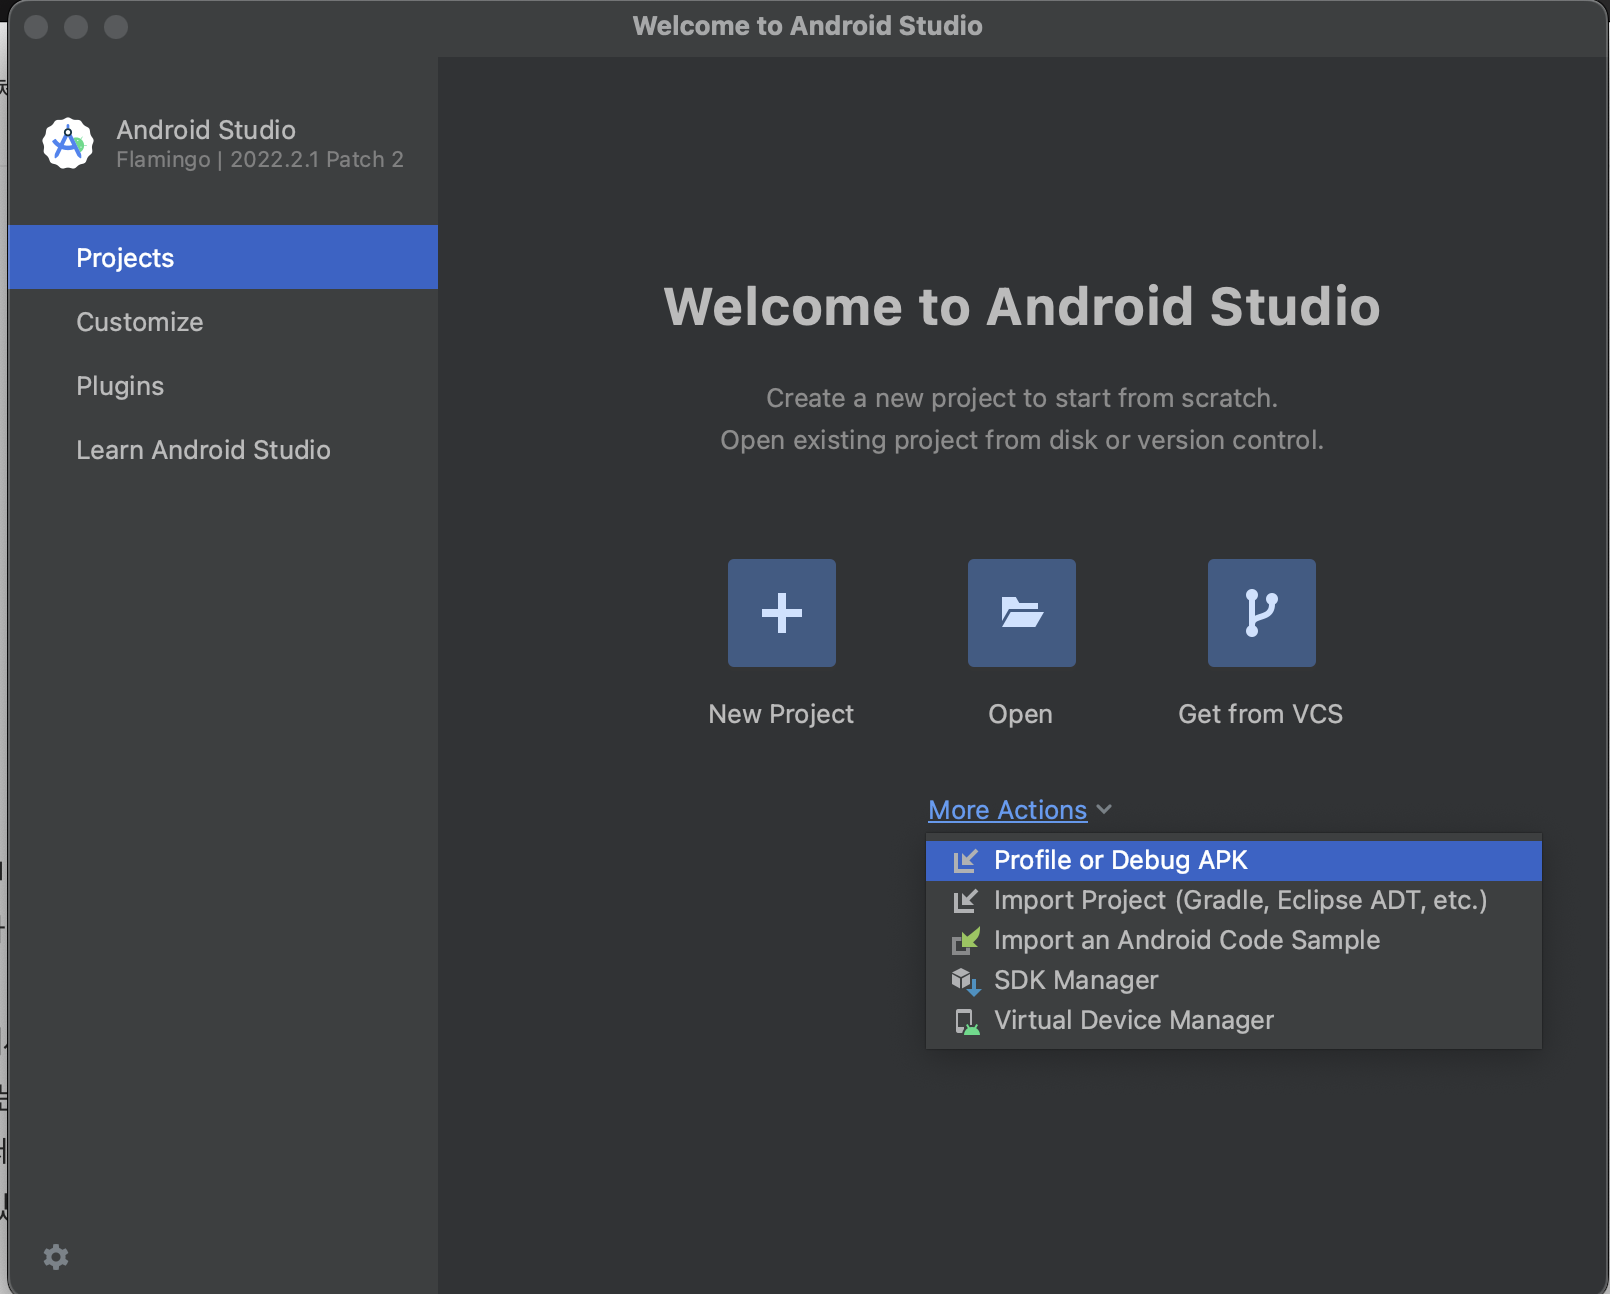Image resolution: width=1610 pixels, height=1294 pixels.
Task: Click the Android Studio logo icon
Action: (x=68, y=143)
